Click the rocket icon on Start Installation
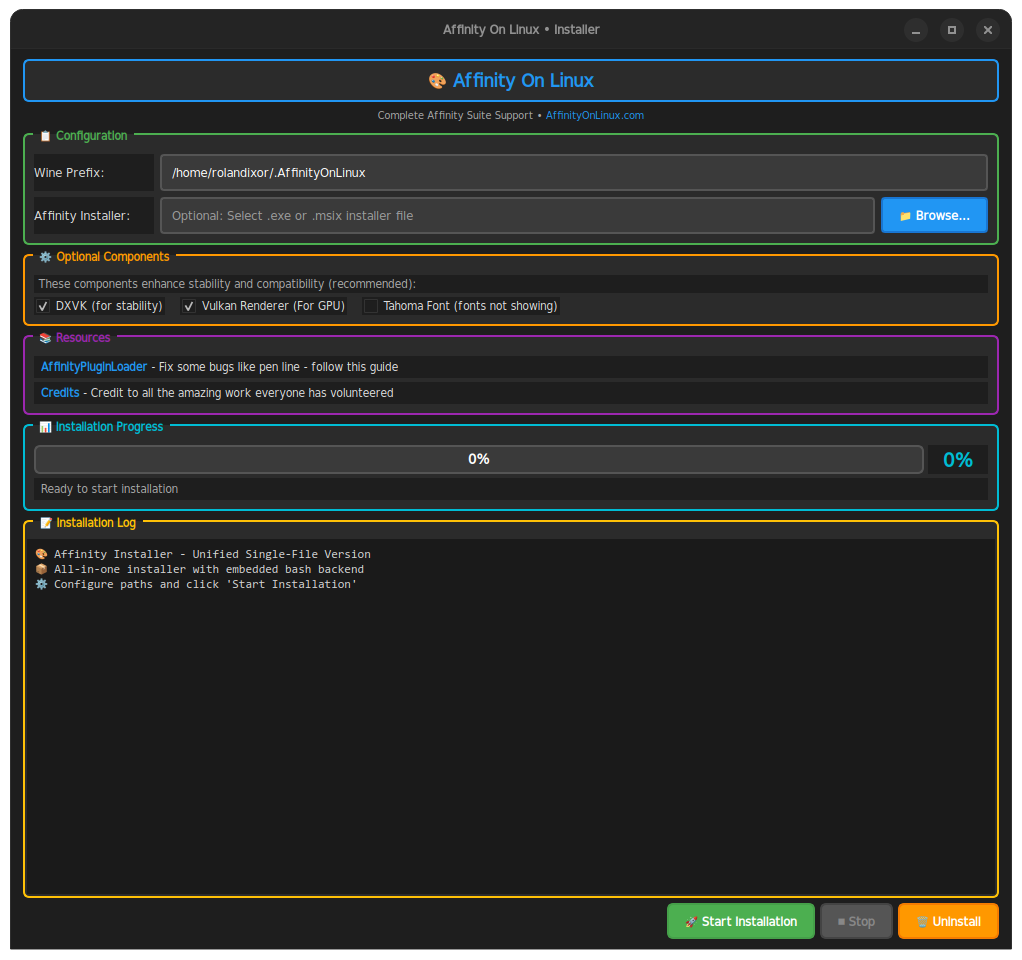The width and height of the screenshot is (1022, 960). (693, 920)
